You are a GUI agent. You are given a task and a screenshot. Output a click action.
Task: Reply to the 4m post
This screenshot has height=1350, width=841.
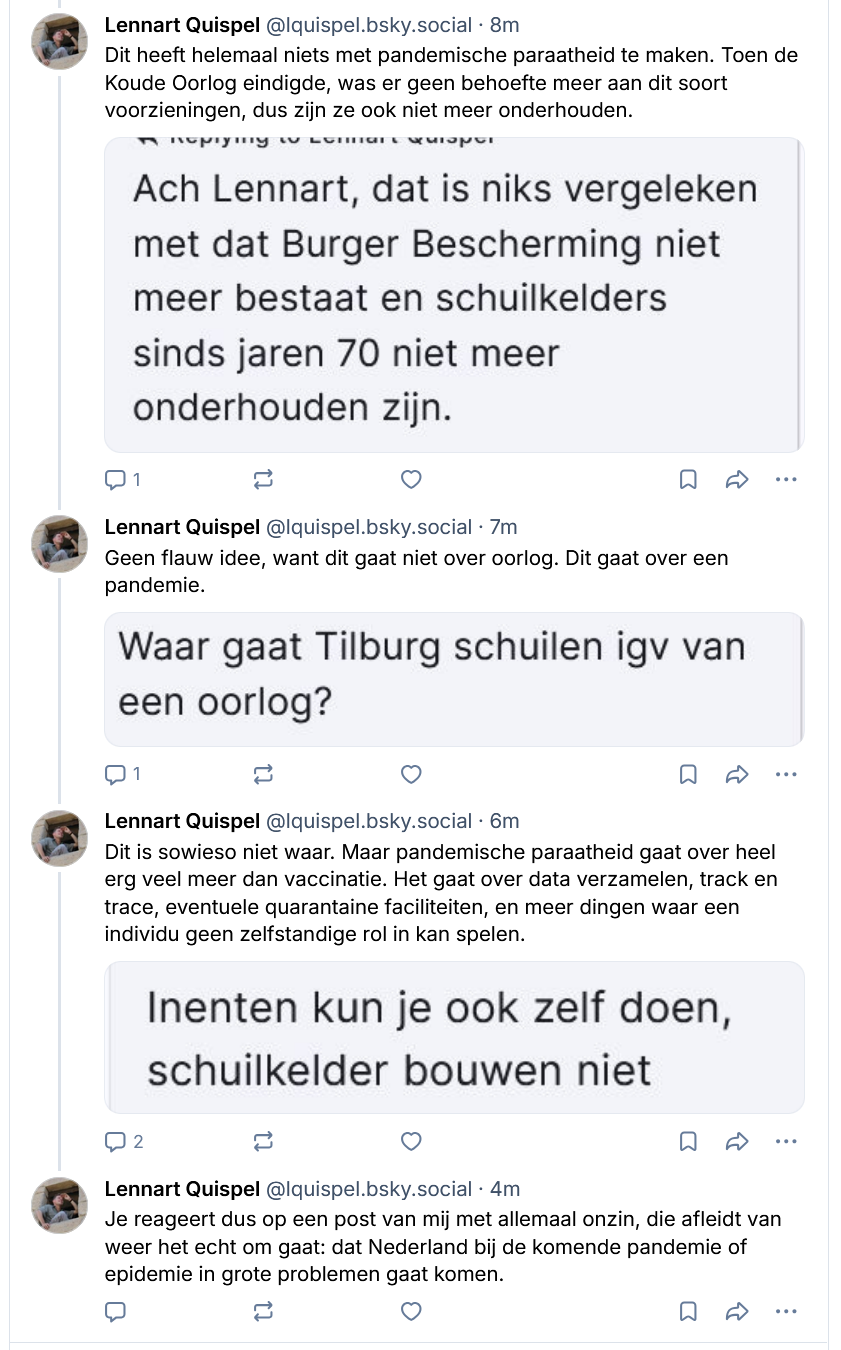point(116,1310)
